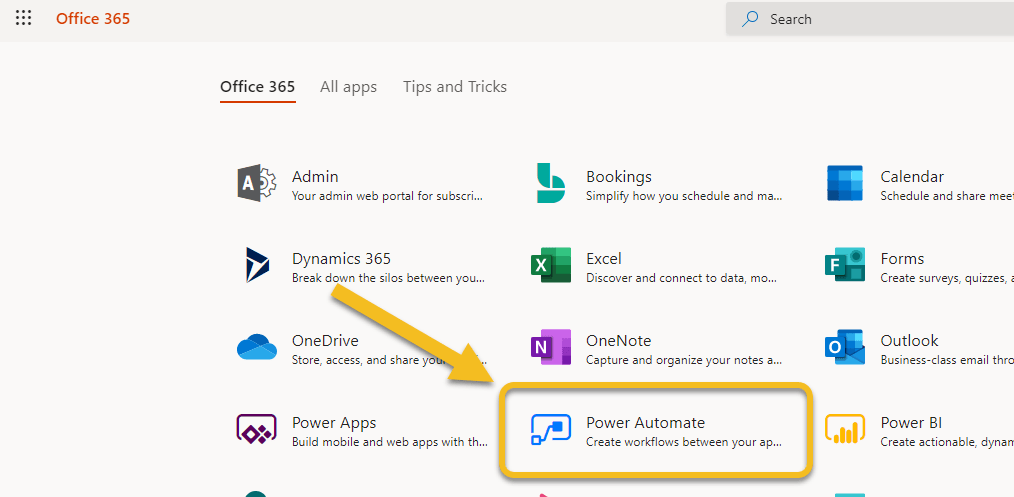Click the Forms app icon
This screenshot has height=497, width=1014.
(x=845, y=265)
